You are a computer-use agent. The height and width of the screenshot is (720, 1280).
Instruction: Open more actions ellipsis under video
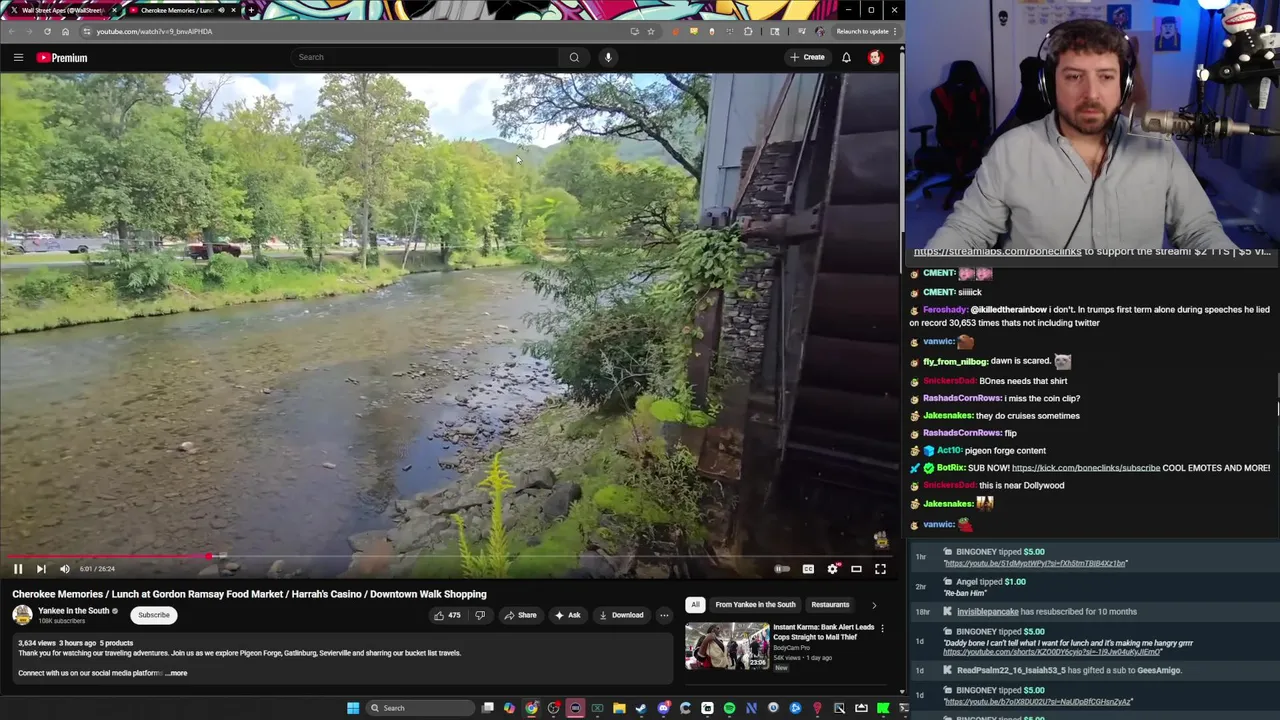664,615
